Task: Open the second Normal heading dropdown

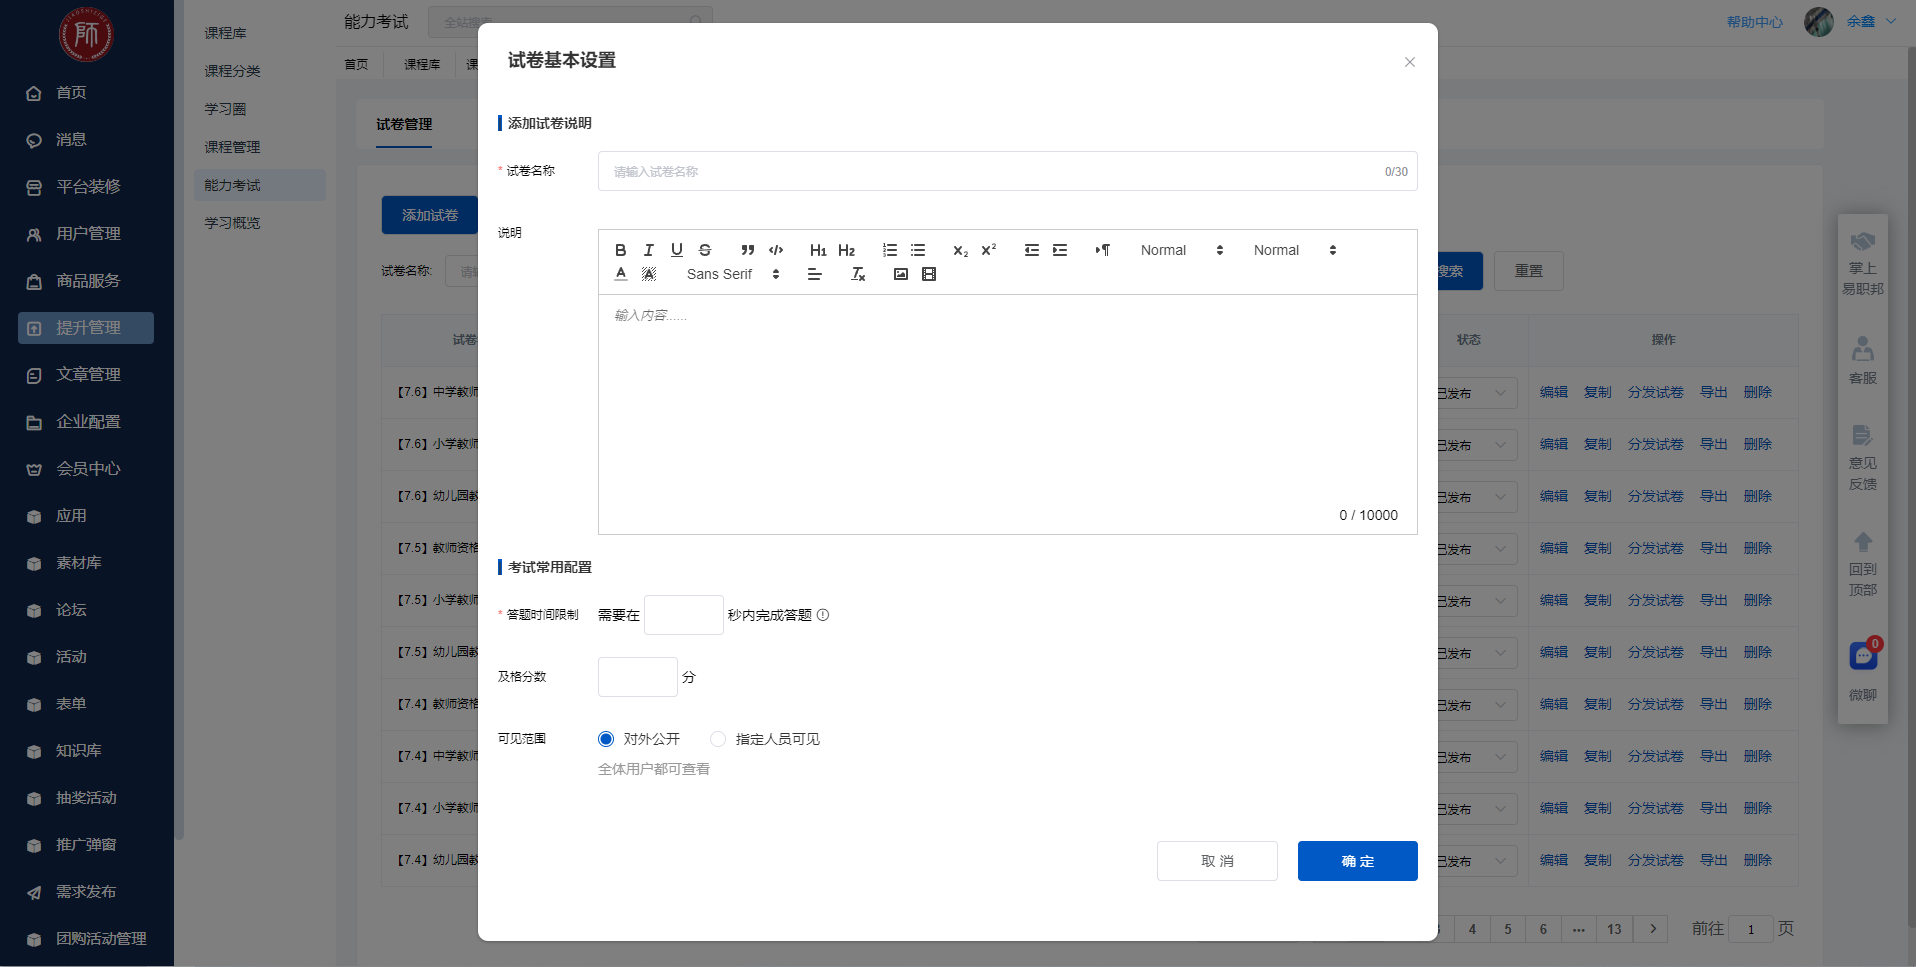Action: (x=1294, y=250)
